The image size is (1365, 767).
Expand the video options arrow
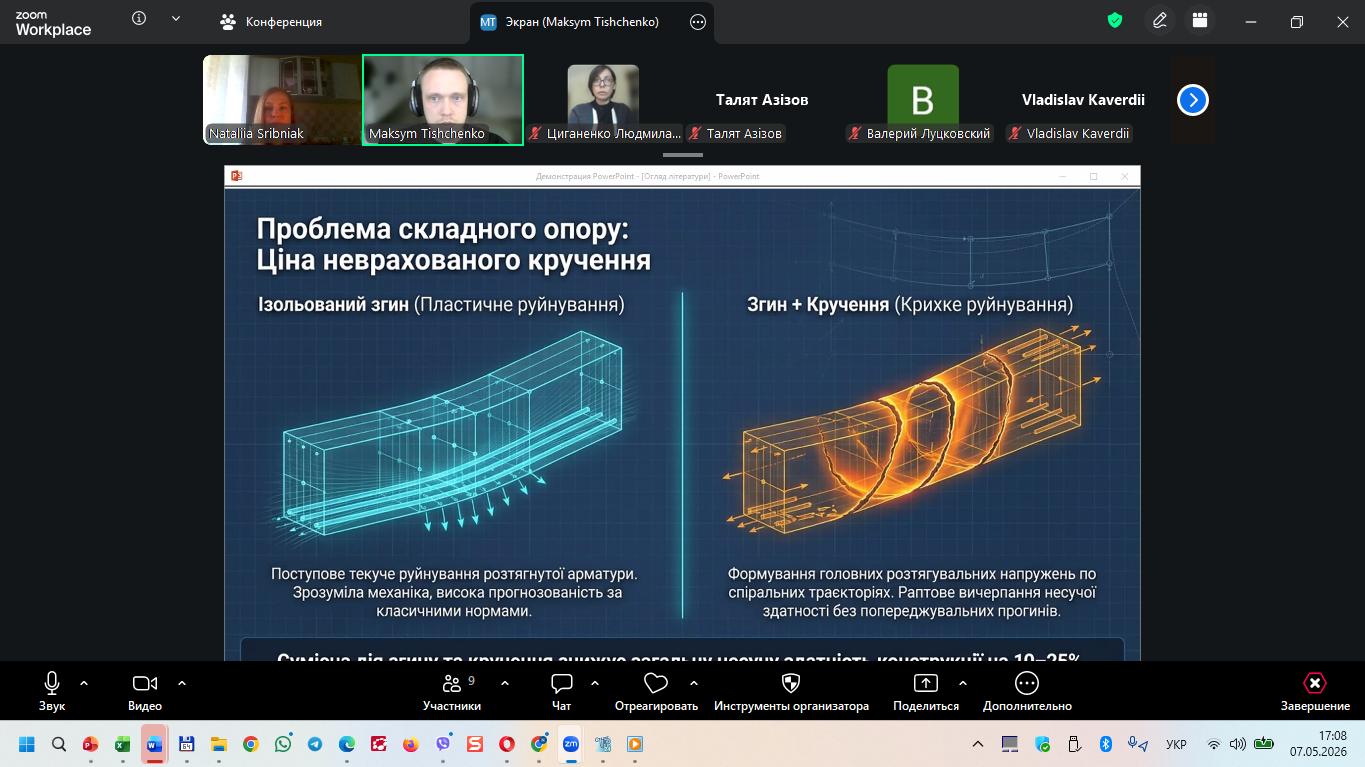pyautogui.click(x=182, y=683)
